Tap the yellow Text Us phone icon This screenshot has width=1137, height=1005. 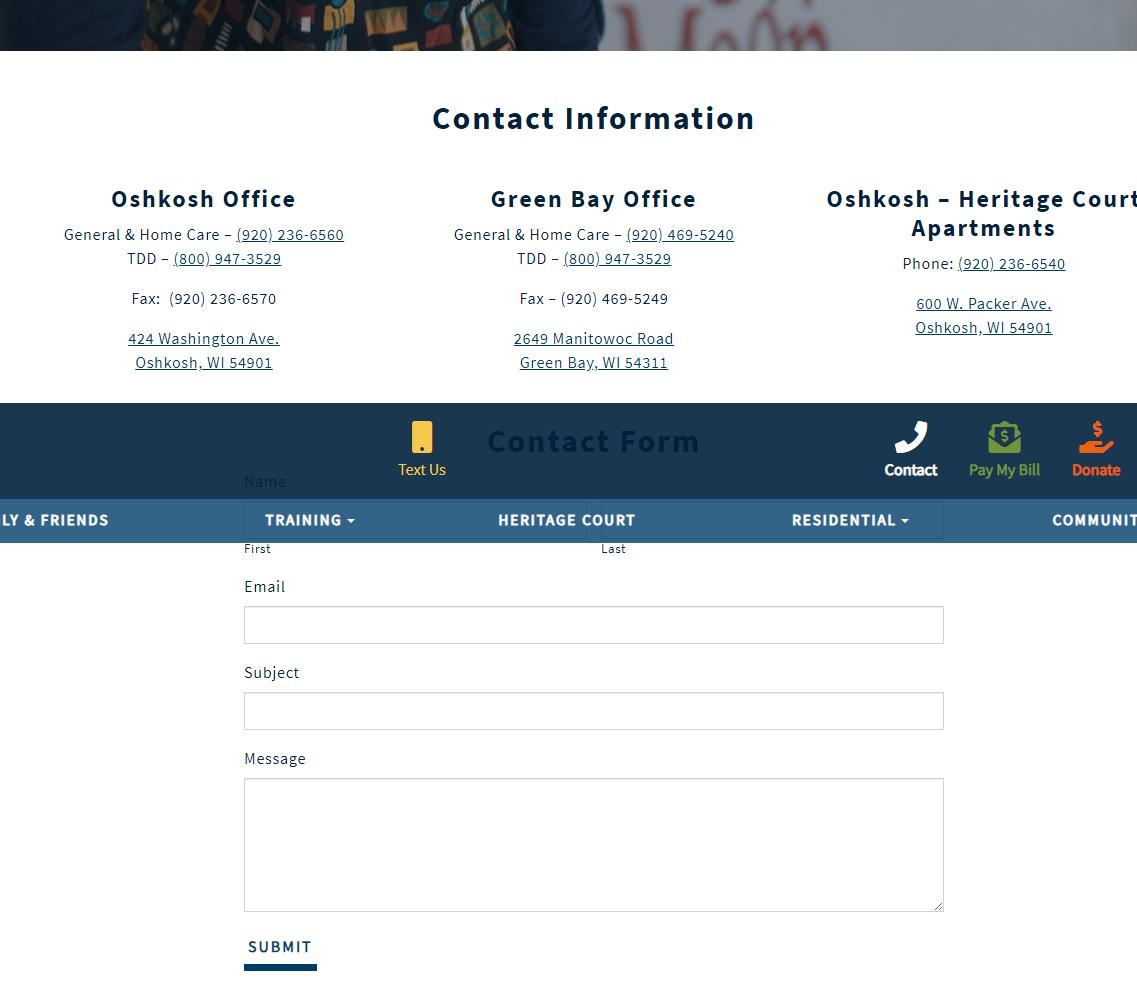pos(422,437)
